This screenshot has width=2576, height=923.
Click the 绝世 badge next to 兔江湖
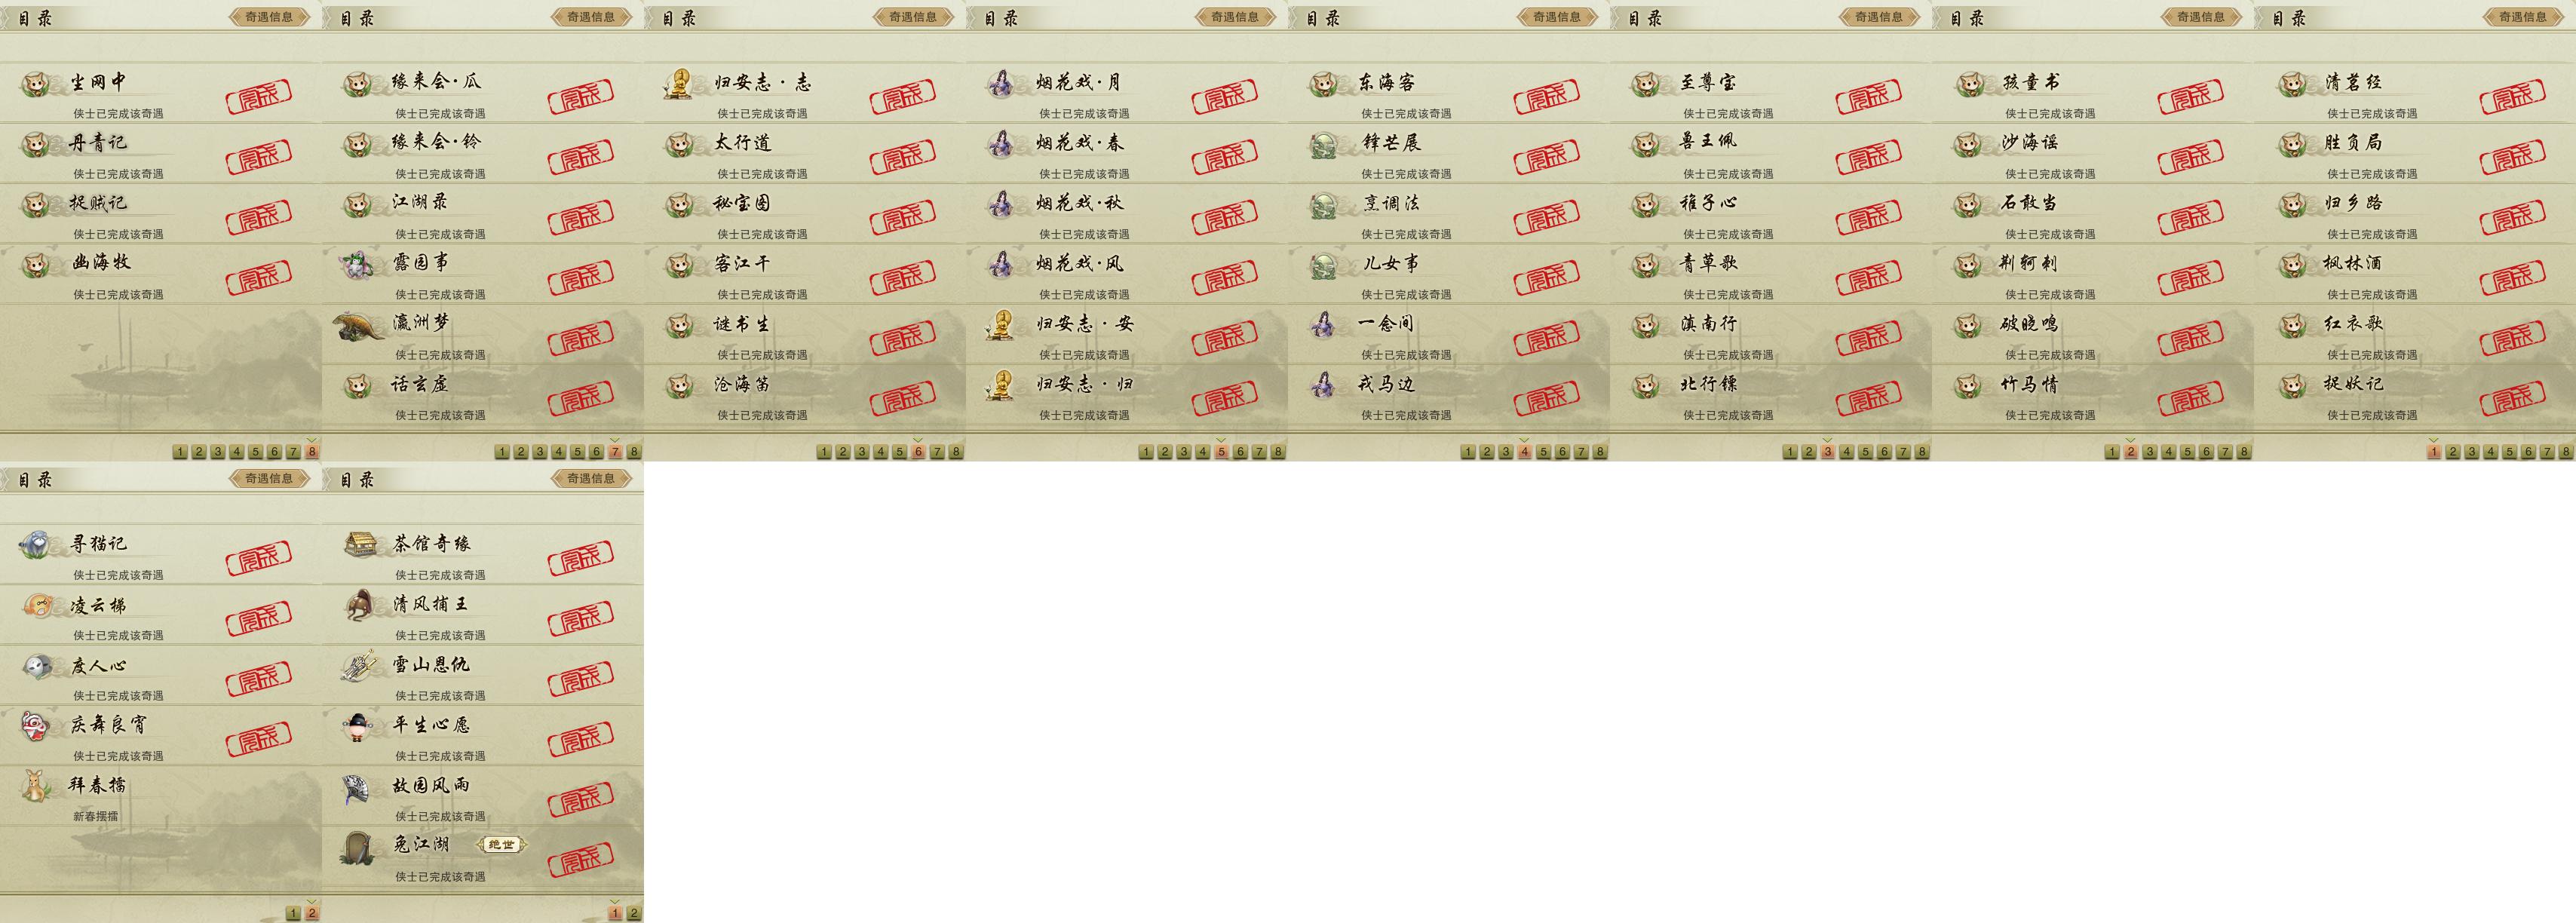point(501,845)
